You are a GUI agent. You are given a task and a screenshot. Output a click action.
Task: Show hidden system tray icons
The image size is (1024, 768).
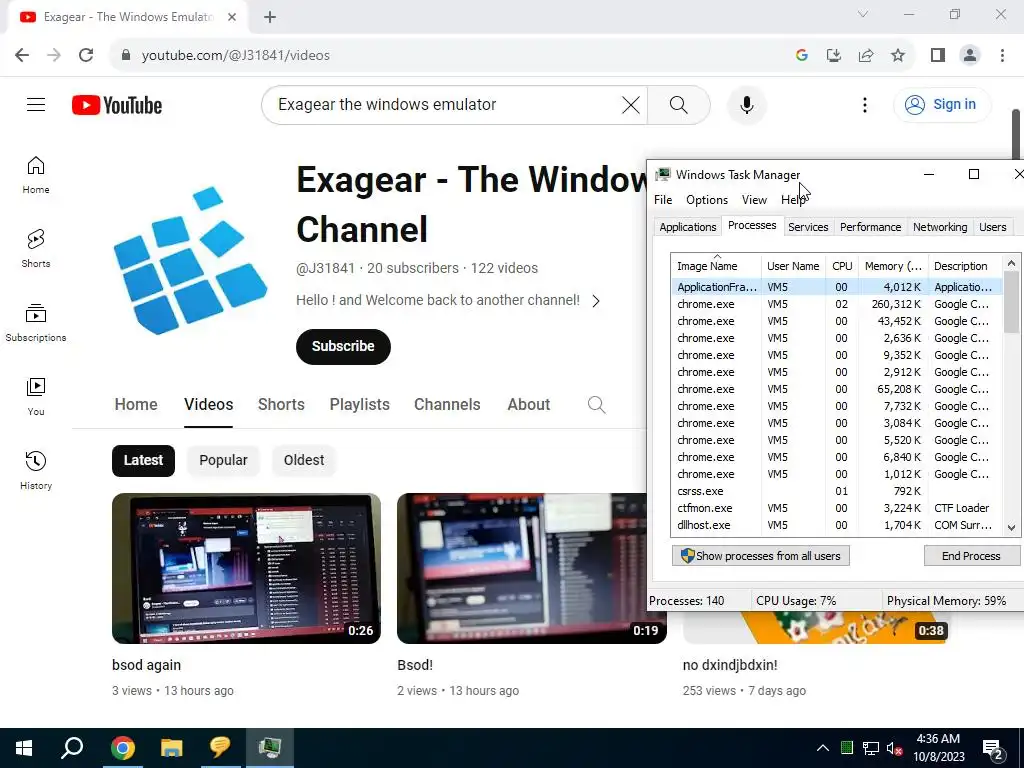(x=823, y=748)
